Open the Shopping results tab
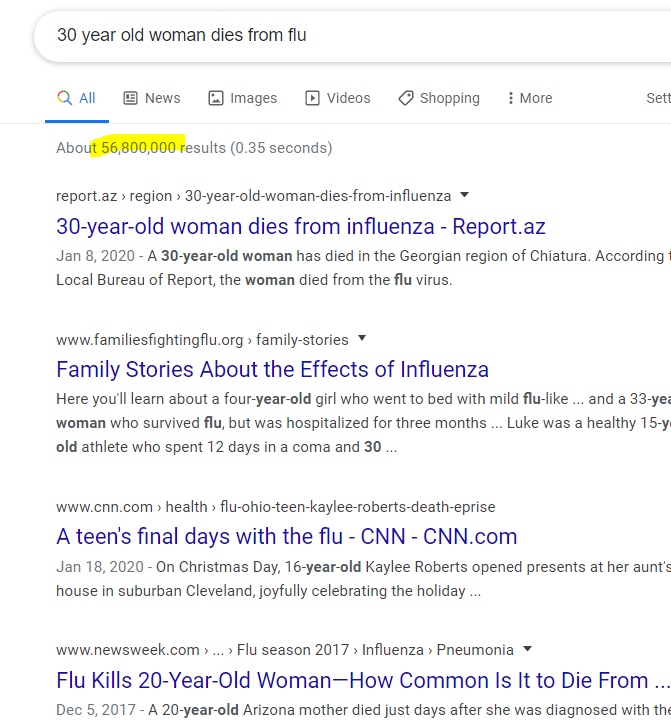The width and height of the screenshot is (671, 726). click(x=439, y=98)
